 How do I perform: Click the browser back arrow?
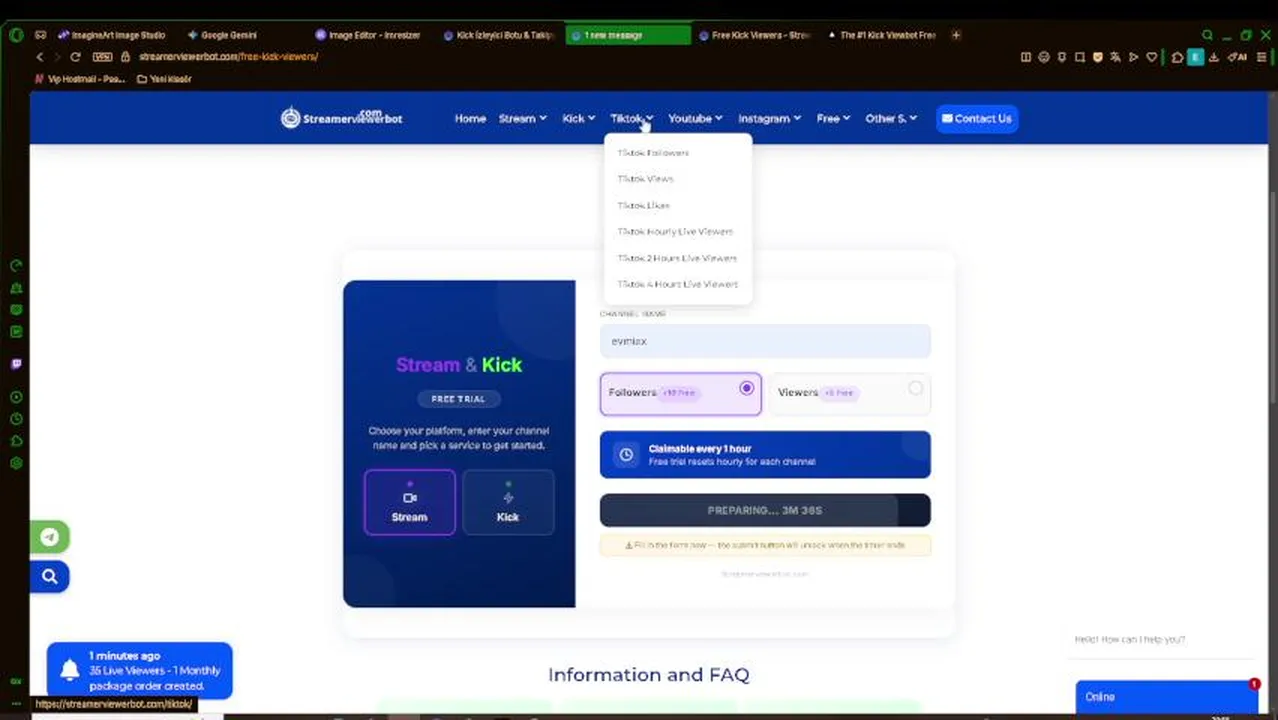click(40, 57)
